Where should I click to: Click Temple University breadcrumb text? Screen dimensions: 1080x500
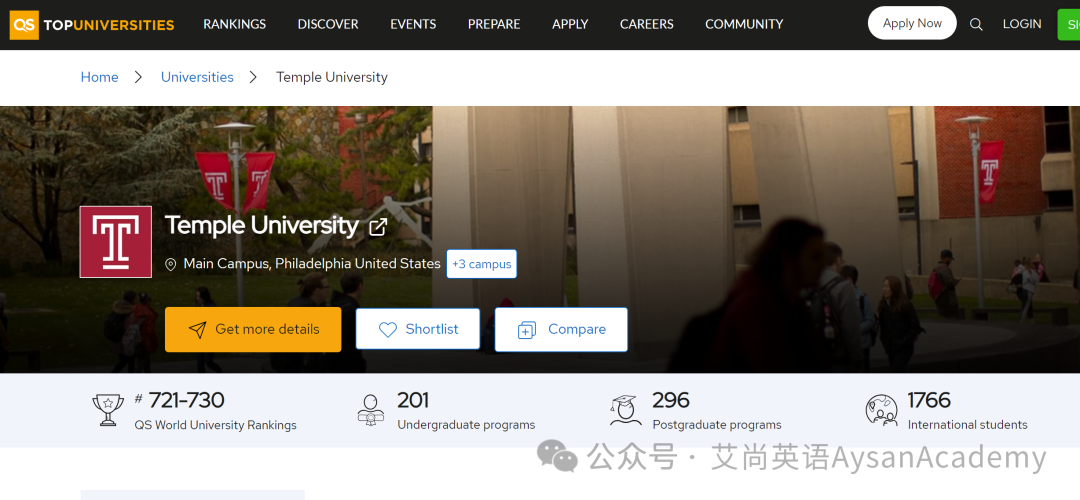pyautogui.click(x=332, y=77)
